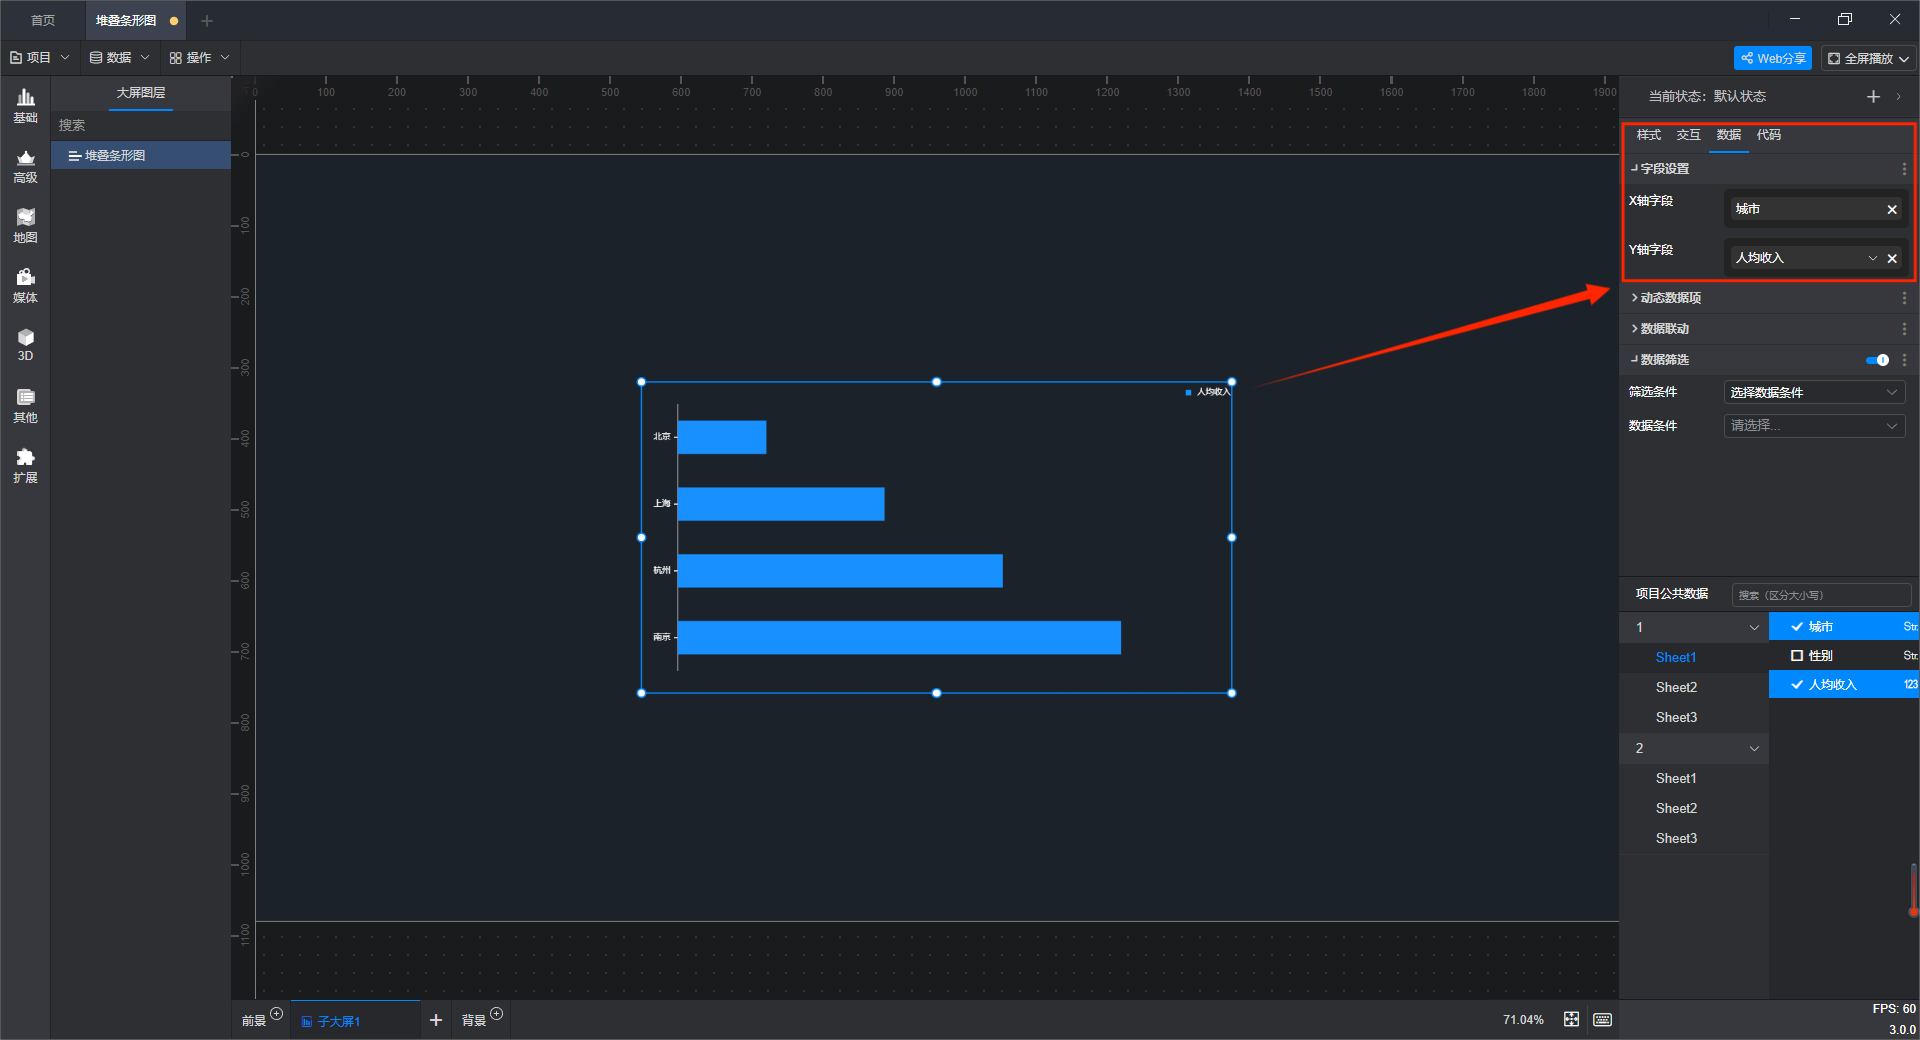Clear the X轴字段 城市 value

(1892, 209)
